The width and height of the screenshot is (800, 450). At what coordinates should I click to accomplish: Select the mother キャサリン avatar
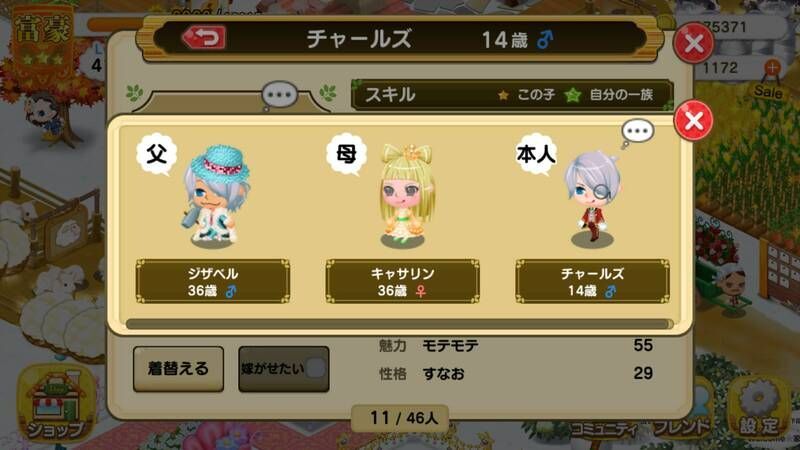407,196
